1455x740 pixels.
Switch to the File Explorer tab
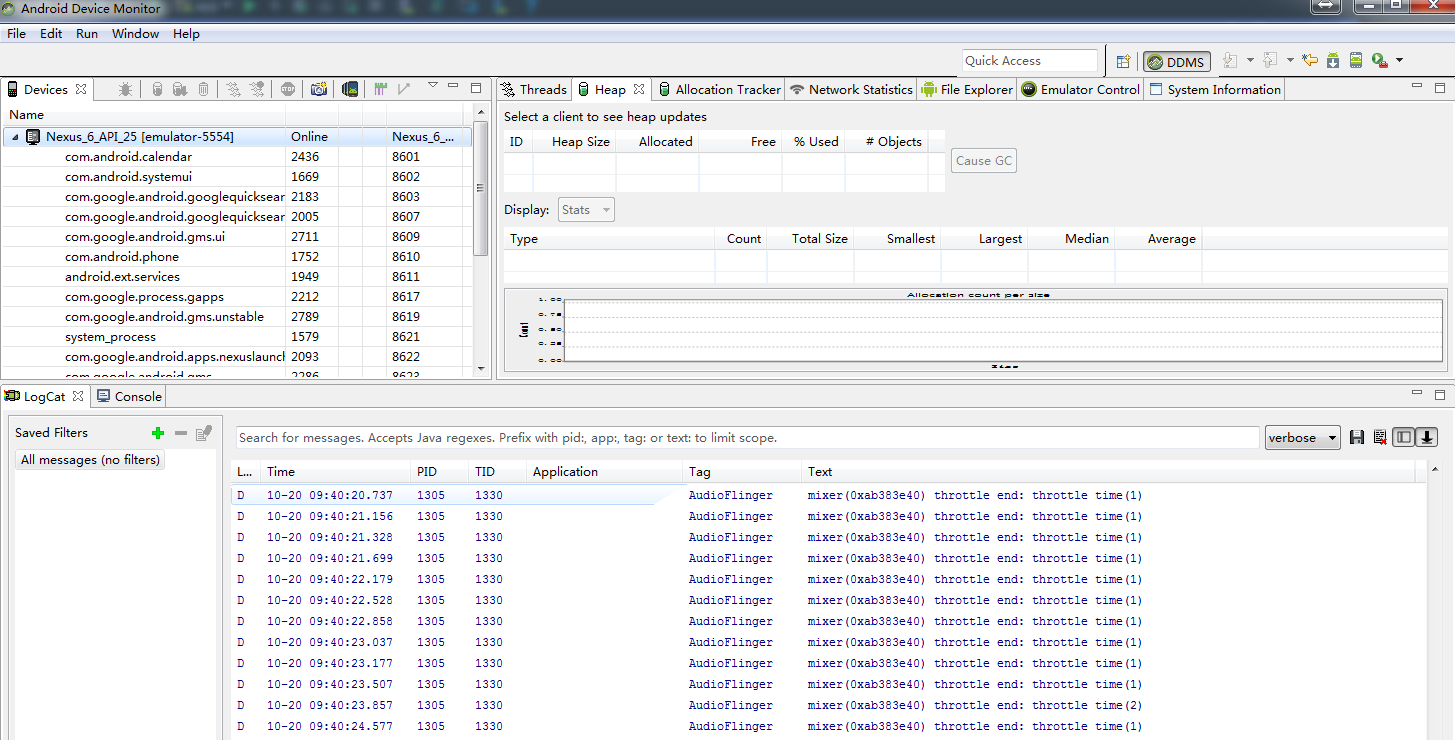[x=967, y=89]
